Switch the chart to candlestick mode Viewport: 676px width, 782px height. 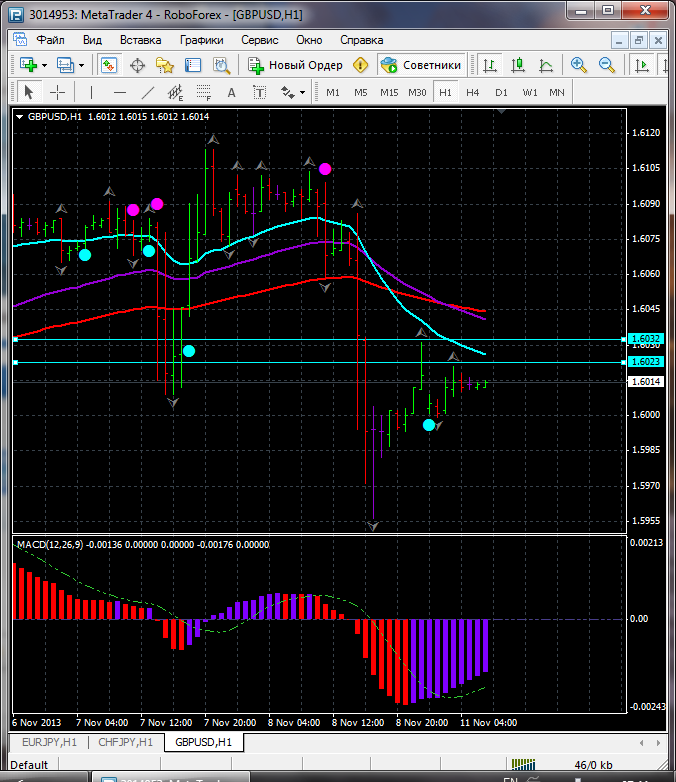(518, 65)
